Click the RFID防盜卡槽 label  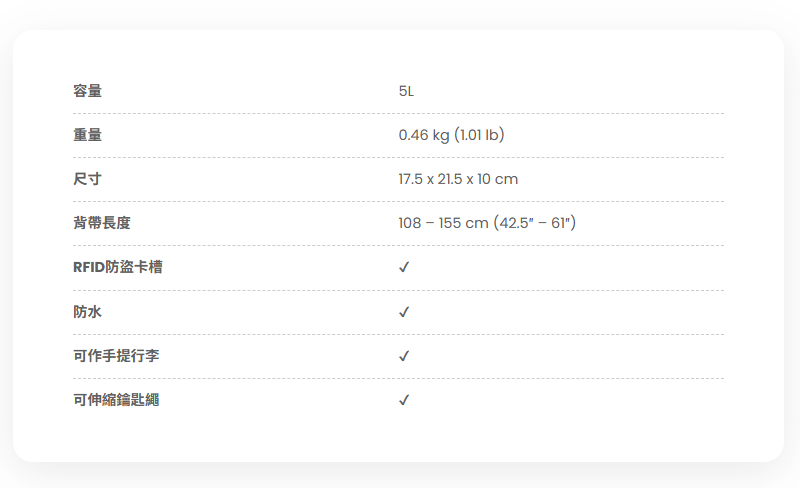(117, 268)
